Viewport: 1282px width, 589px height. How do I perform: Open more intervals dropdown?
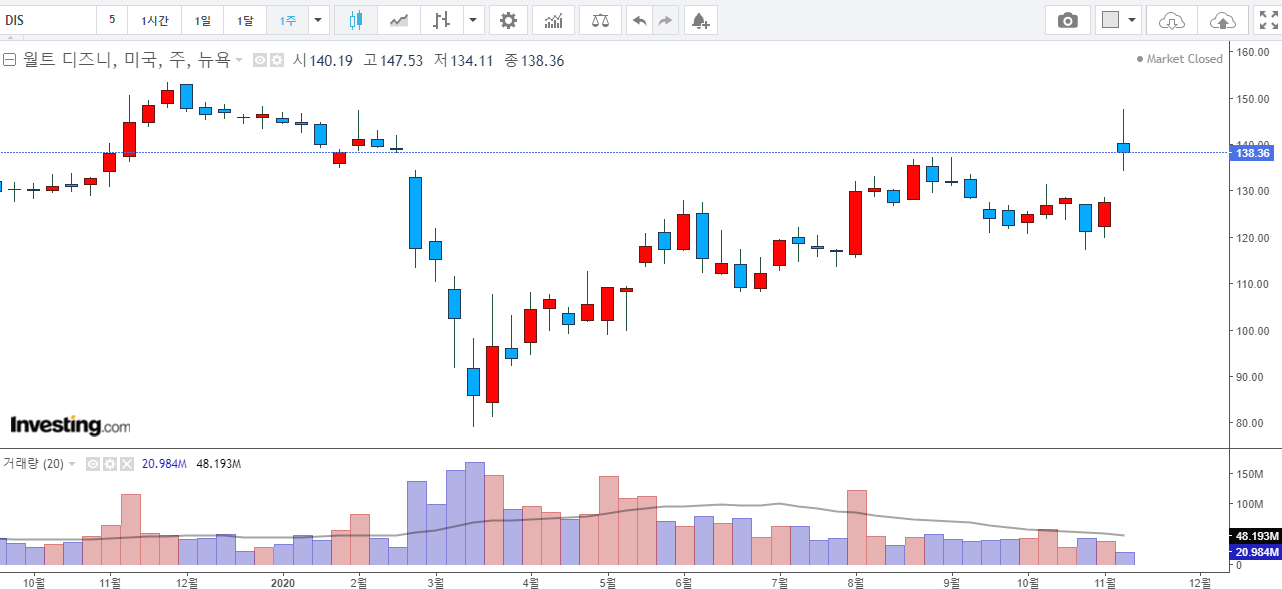pyautogui.click(x=318, y=20)
